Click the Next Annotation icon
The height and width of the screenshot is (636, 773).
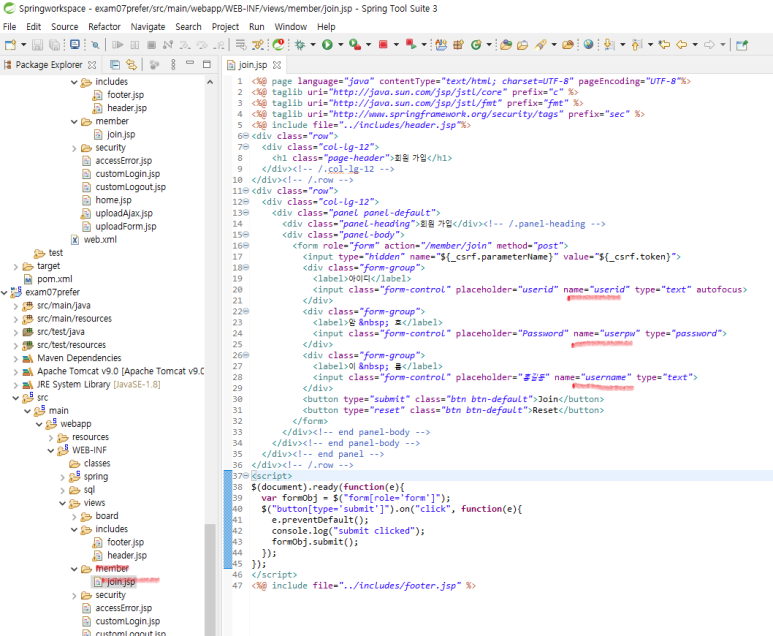point(609,45)
